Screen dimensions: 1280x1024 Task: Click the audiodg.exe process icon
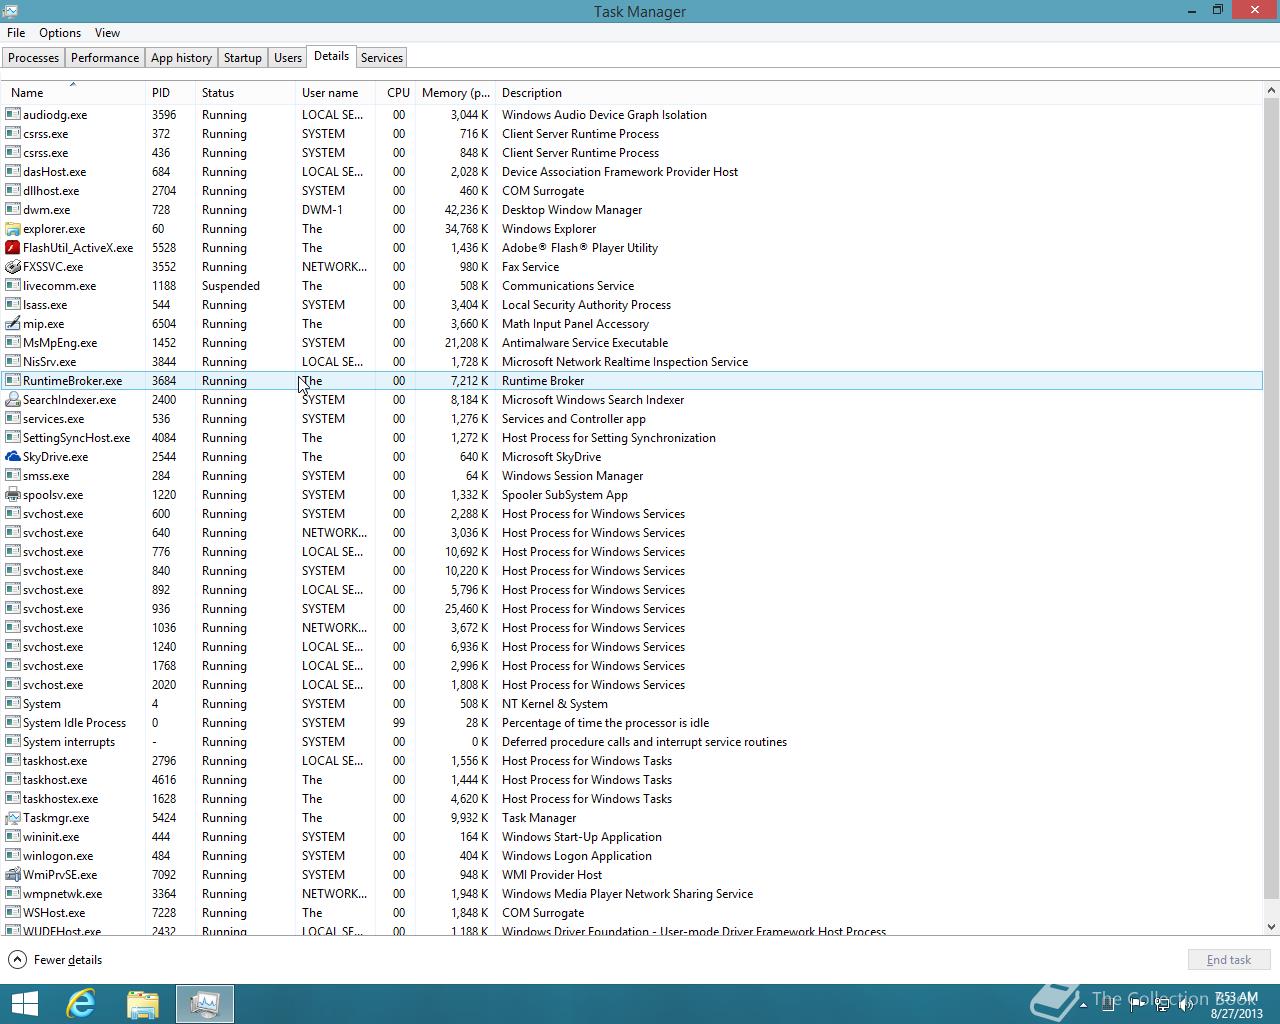coord(13,114)
